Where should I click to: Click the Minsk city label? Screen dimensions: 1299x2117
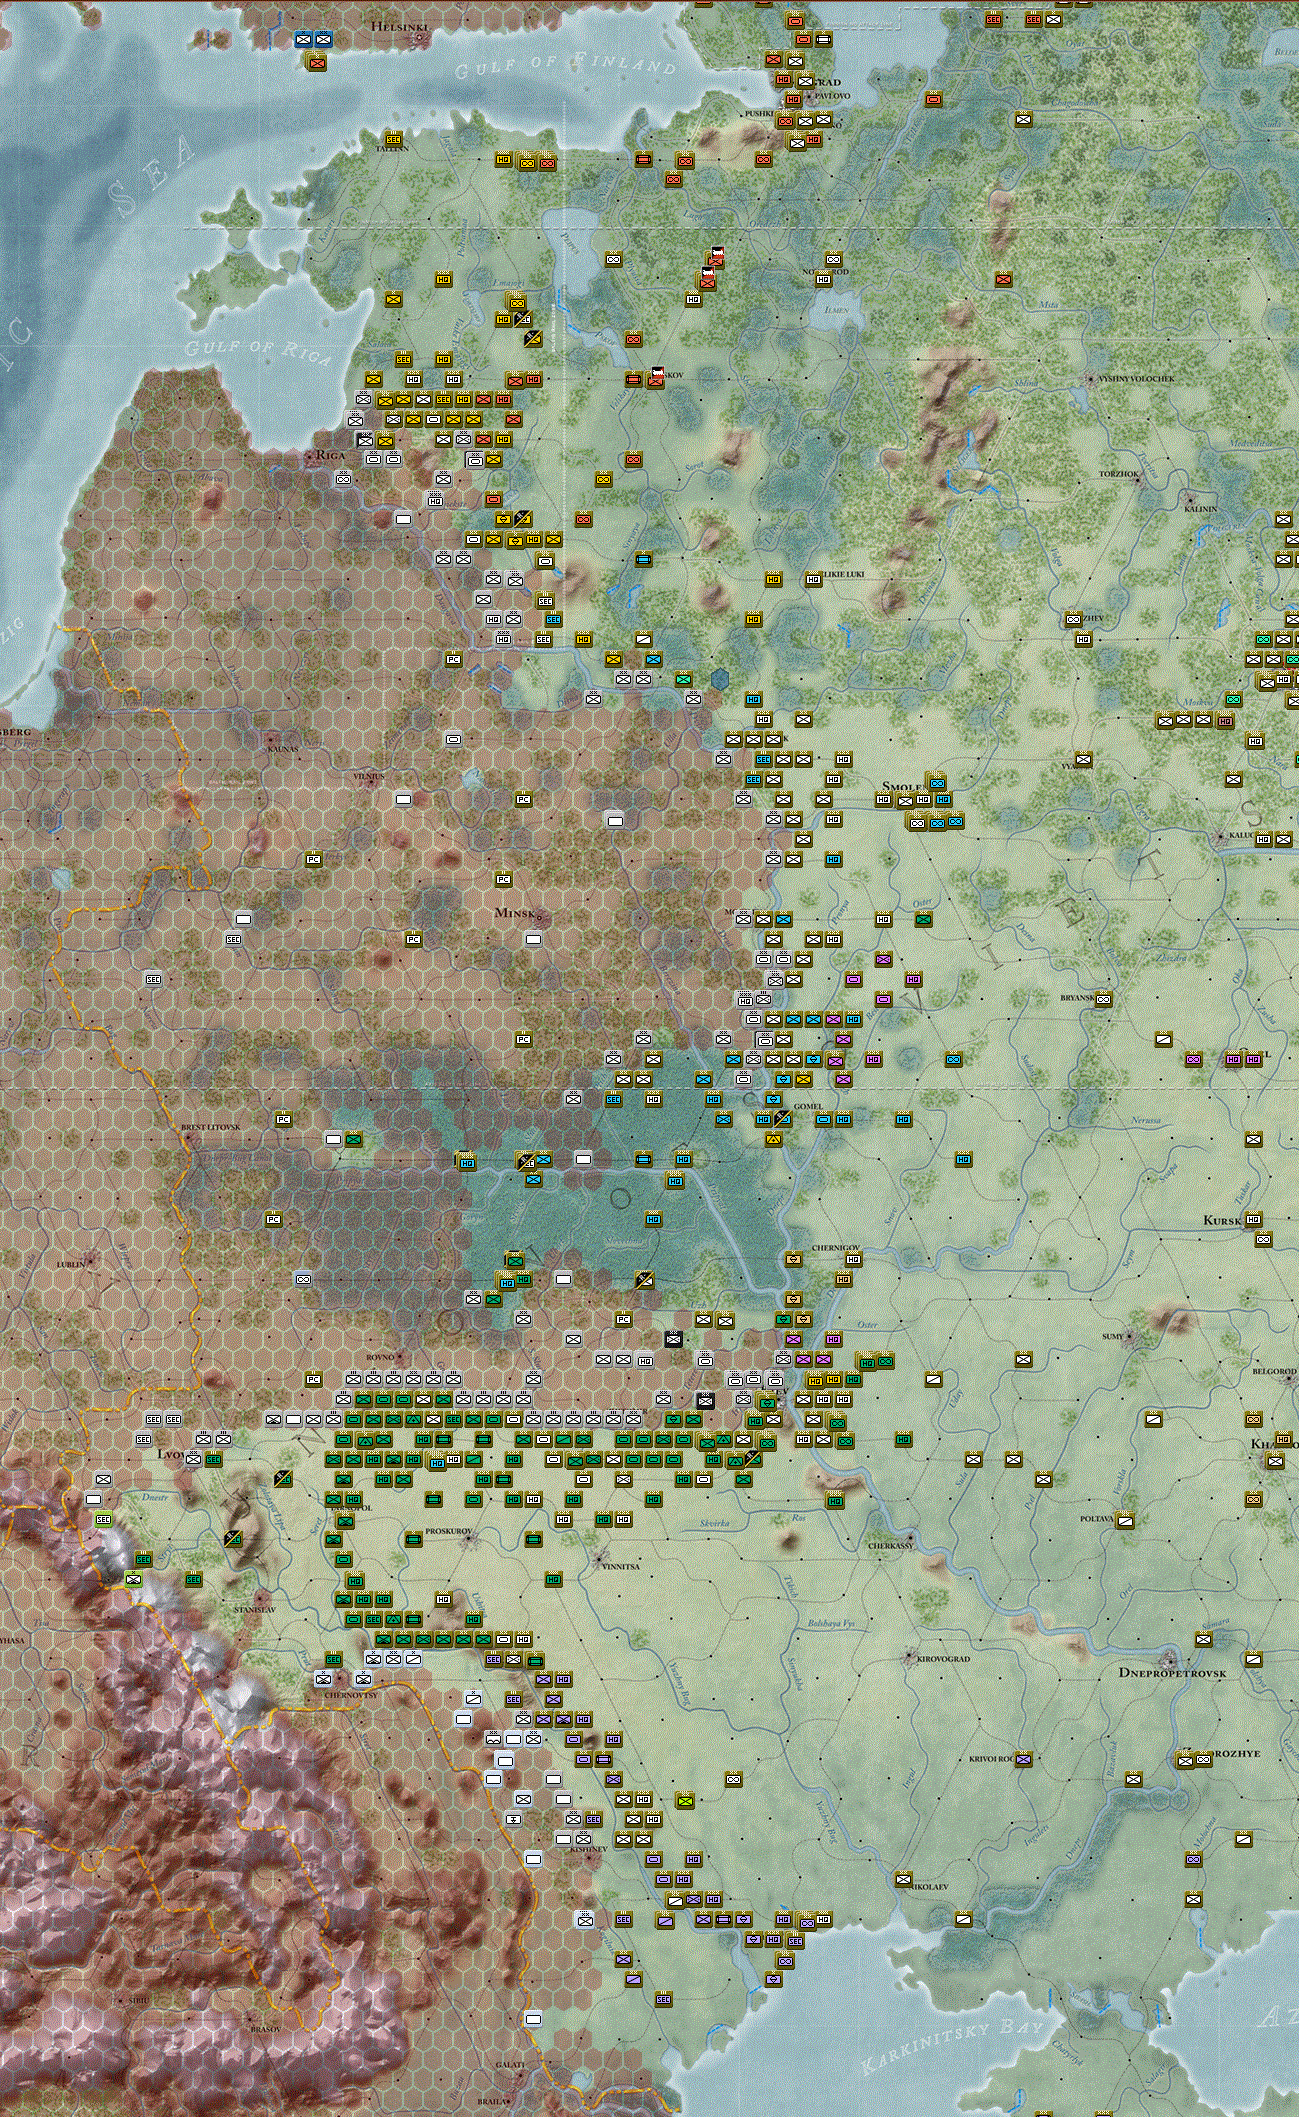(516, 913)
